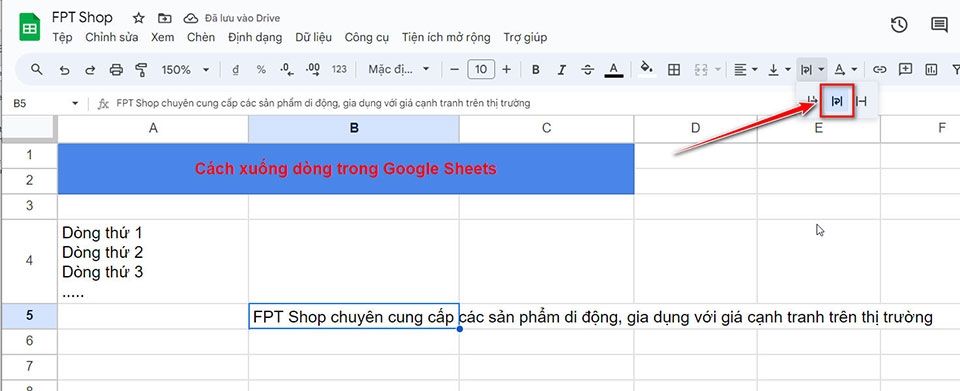Open the 123 number format menu

pos(339,70)
